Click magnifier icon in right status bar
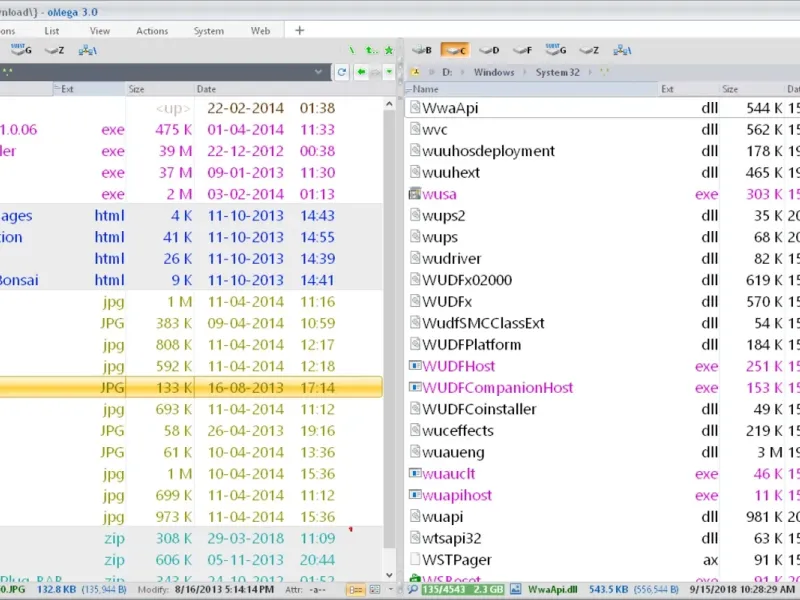Image resolution: width=800 pixels, height=600 pixels. (x=414, y=591)
